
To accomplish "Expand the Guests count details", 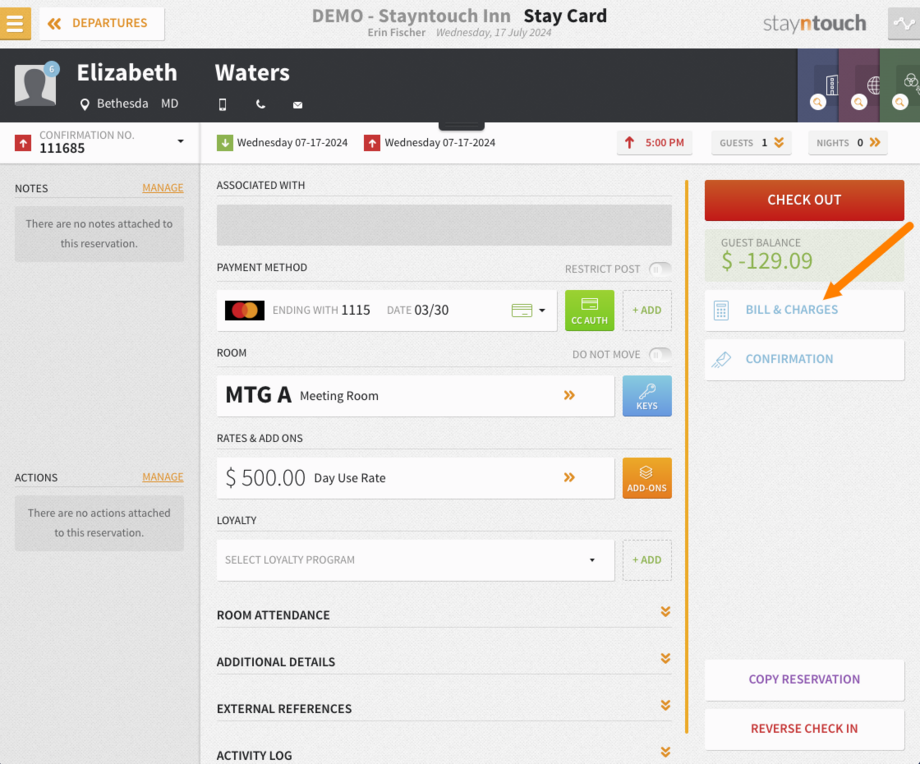I will (x=752, y=143).
